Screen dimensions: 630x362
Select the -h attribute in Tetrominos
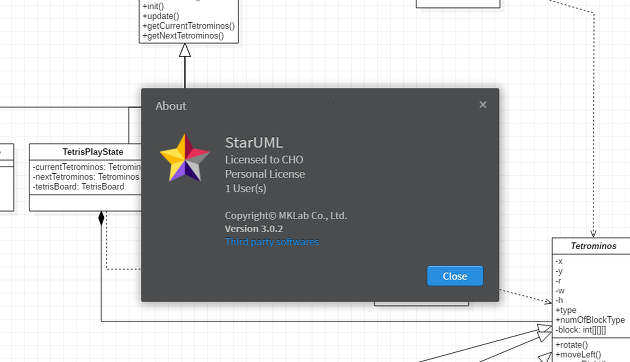tap(559, 300)
